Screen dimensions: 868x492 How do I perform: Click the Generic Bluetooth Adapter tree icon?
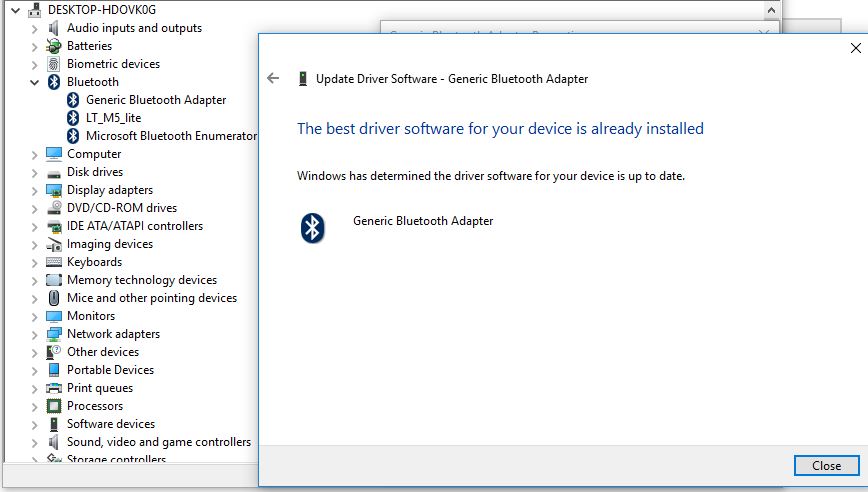(73, 100)
